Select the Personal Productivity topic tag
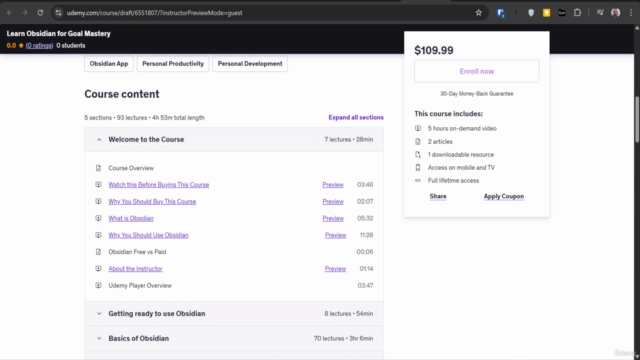640x360 pixels. point(173,64)
